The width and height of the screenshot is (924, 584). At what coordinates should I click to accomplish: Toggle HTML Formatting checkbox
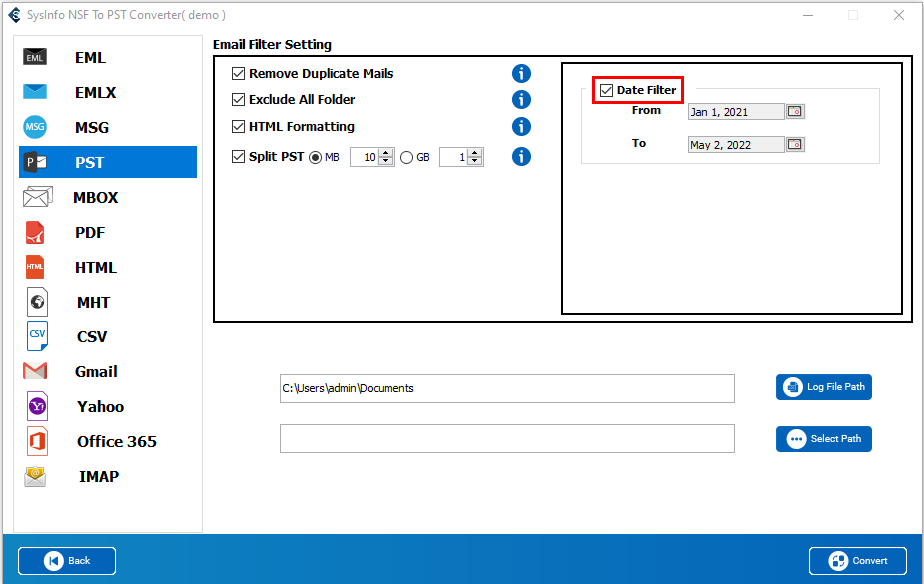(238, 127)
